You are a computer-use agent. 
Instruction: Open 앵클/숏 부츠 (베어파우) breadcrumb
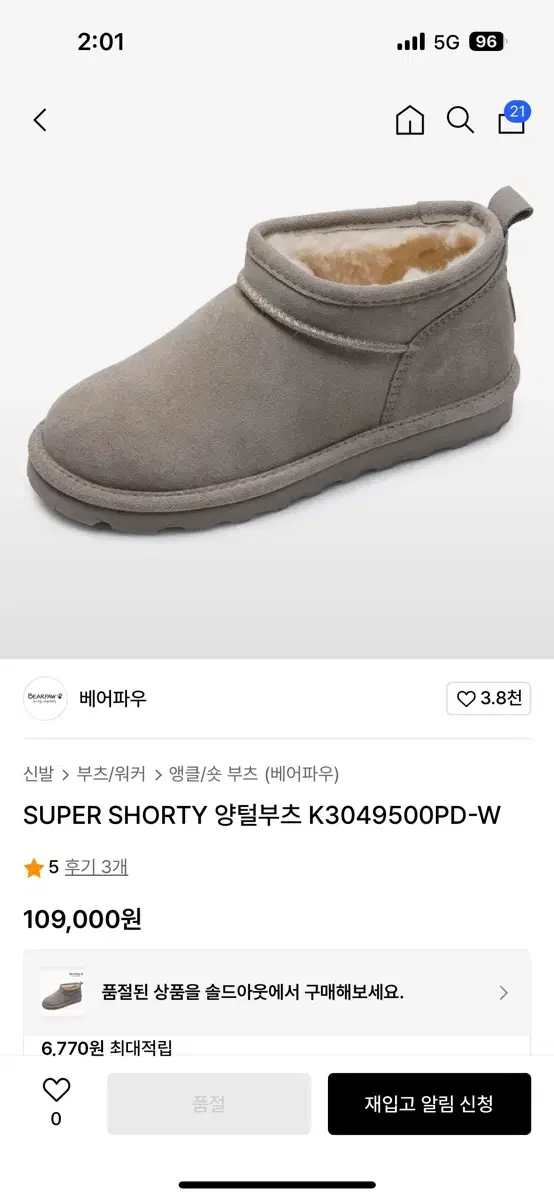click(254, 773)
